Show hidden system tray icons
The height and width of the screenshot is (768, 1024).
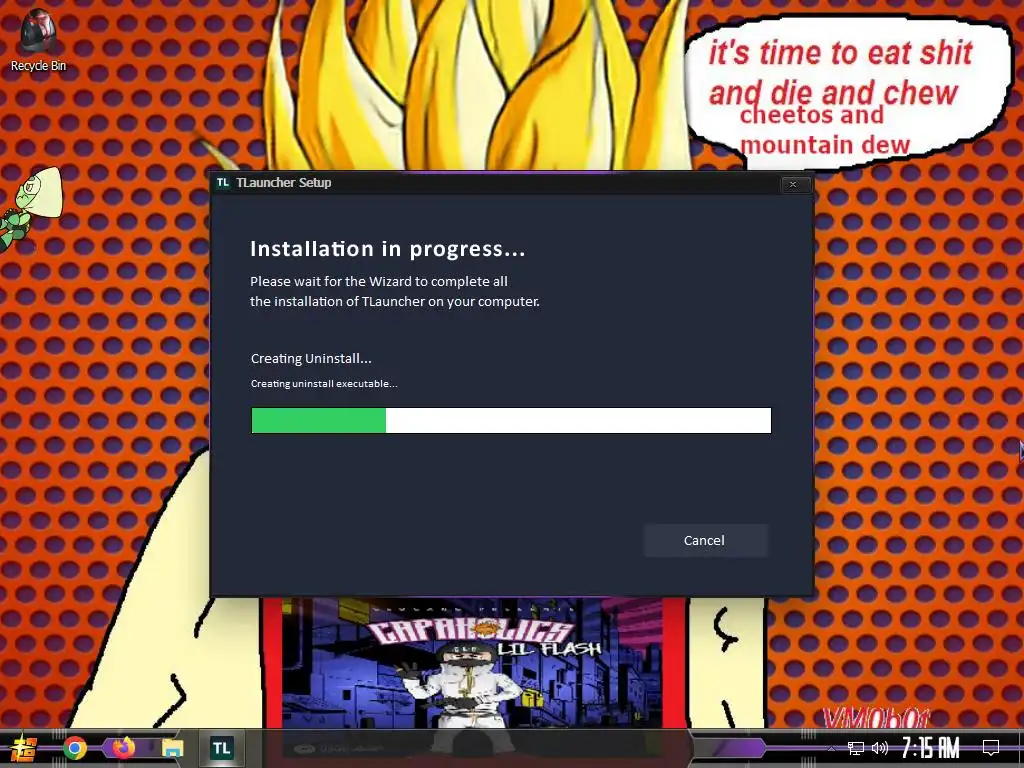tap(831, 748)
